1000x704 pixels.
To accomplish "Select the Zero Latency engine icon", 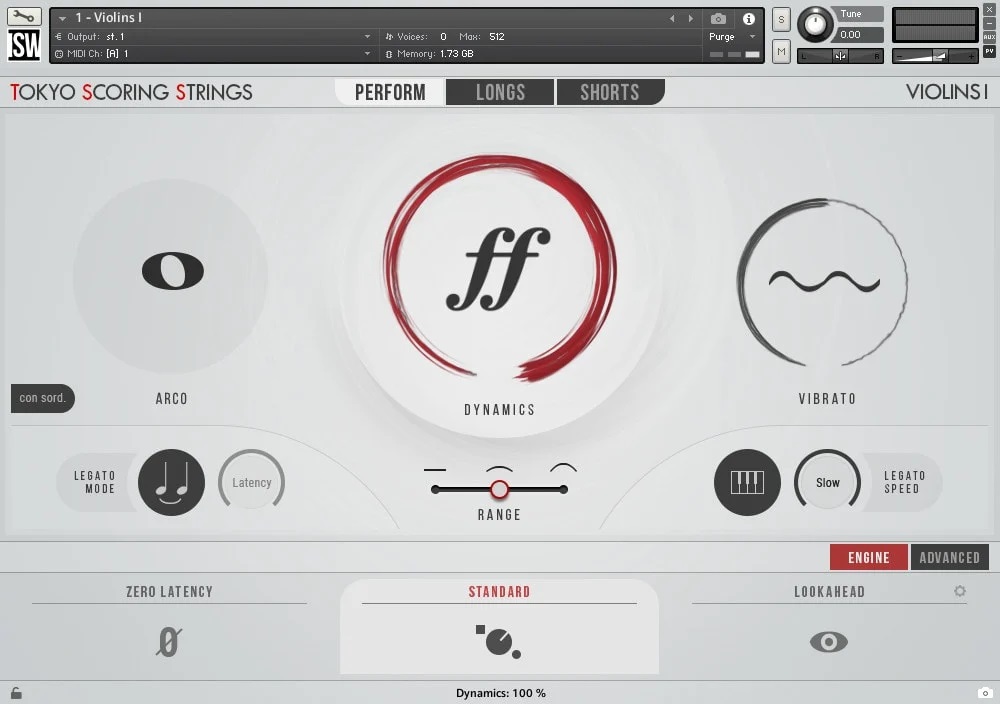I will (x=169, y=641).
